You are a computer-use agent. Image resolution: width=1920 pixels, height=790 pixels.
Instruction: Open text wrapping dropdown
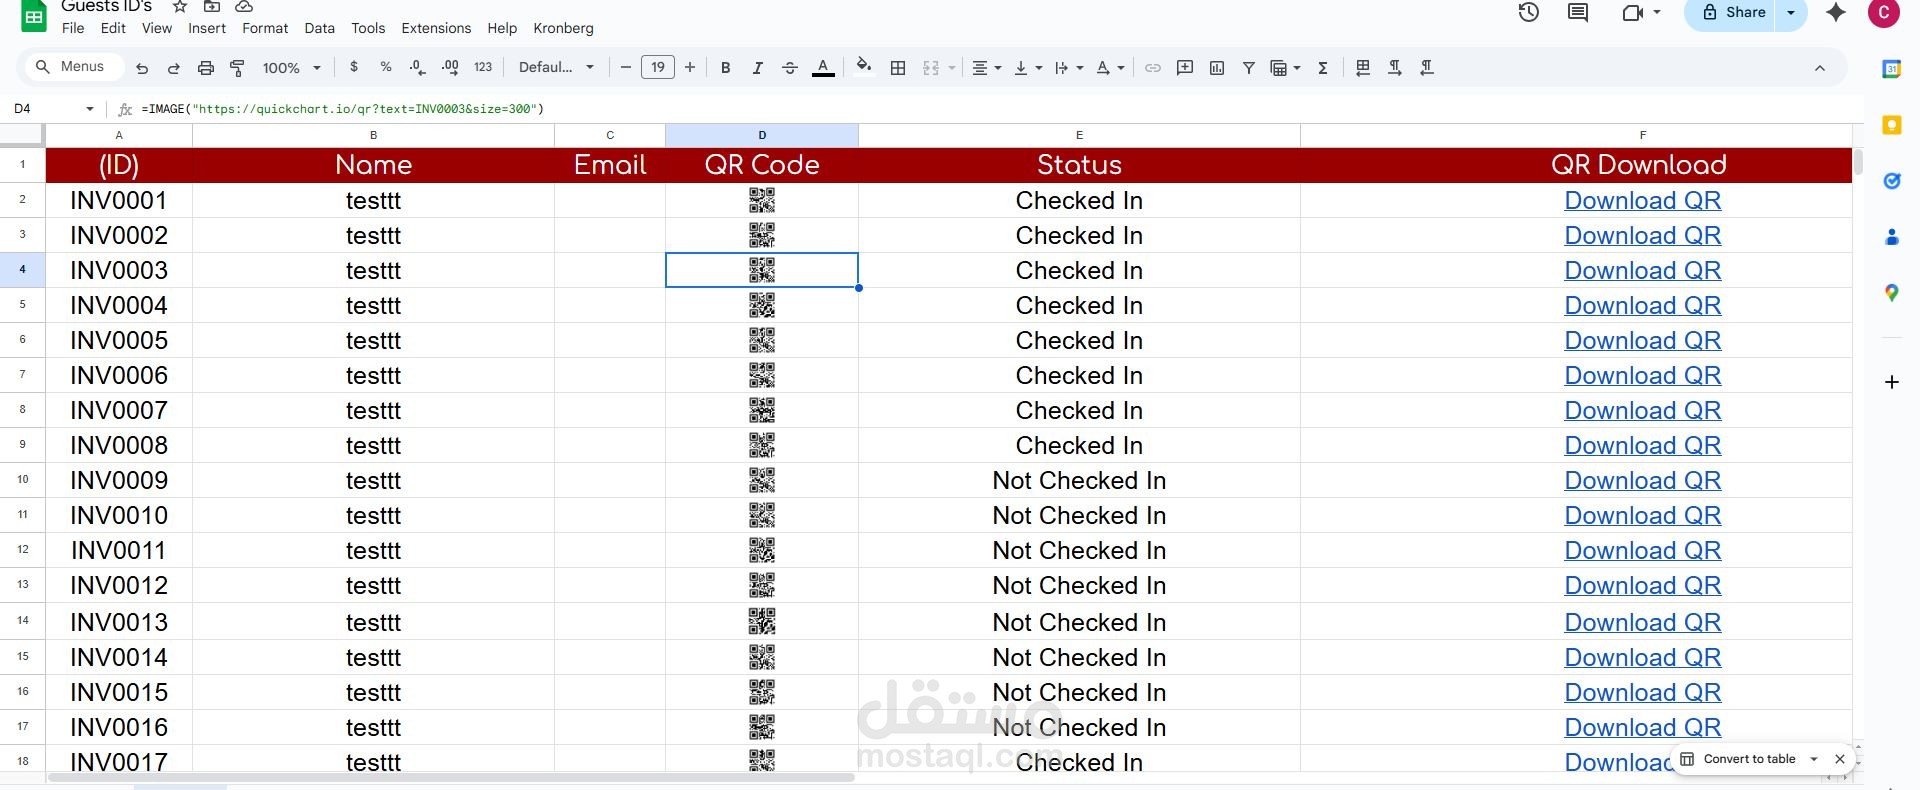click(x=1068, y=67)
